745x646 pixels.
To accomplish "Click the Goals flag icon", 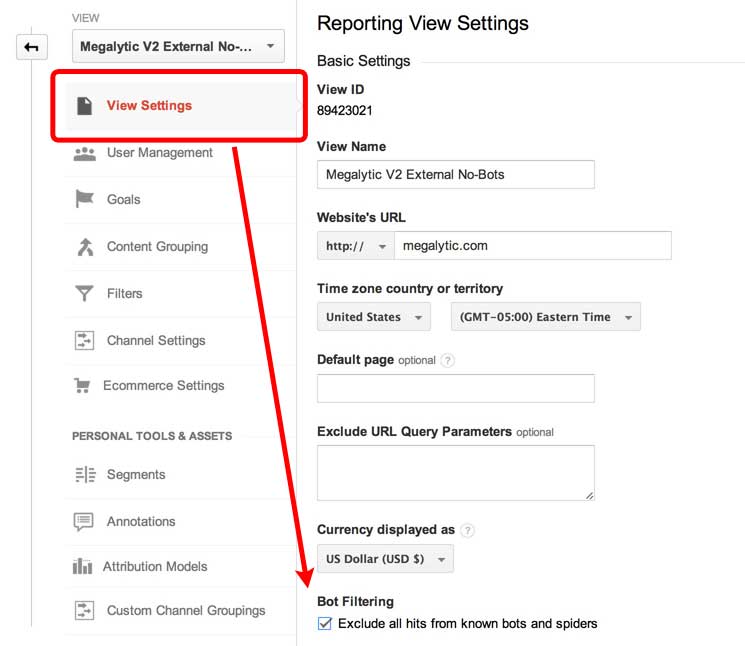I will pos(84,199).
